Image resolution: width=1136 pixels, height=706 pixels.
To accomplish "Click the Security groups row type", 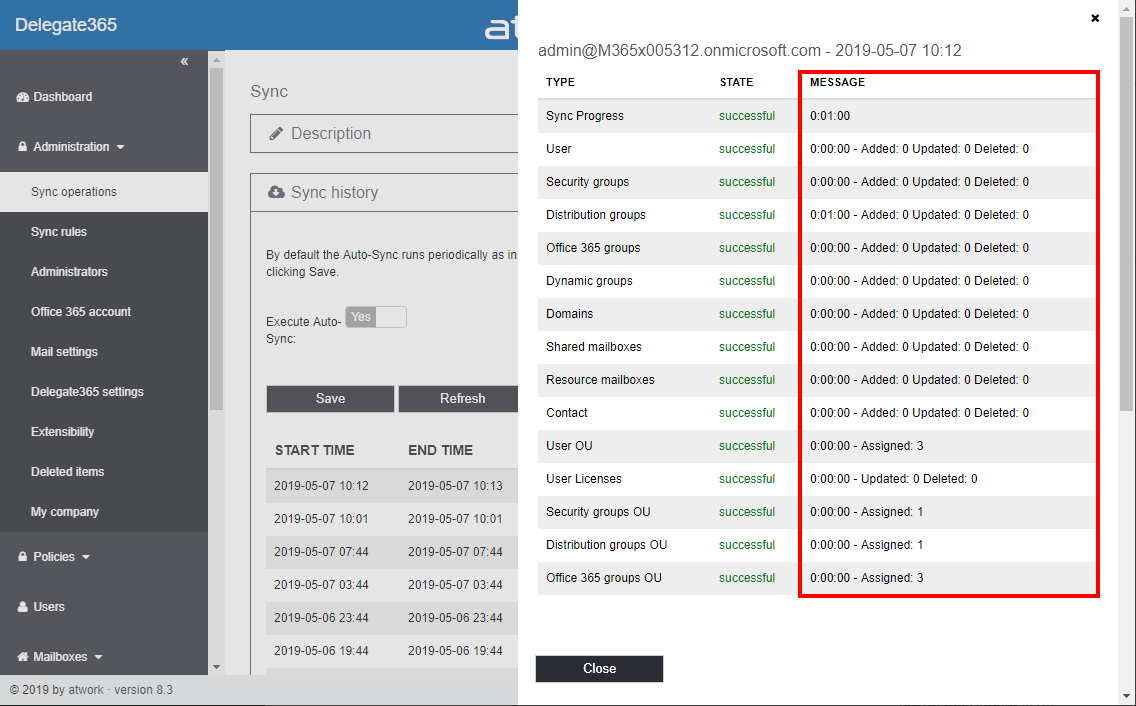I will 588,182.
